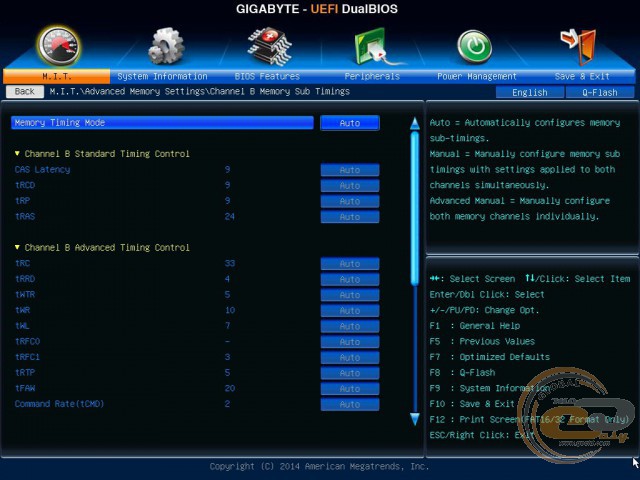Open the tRRD Auto dropdown
Image resolution: width=640 pixels, height=480 pixels.
[x=350, y=279]
